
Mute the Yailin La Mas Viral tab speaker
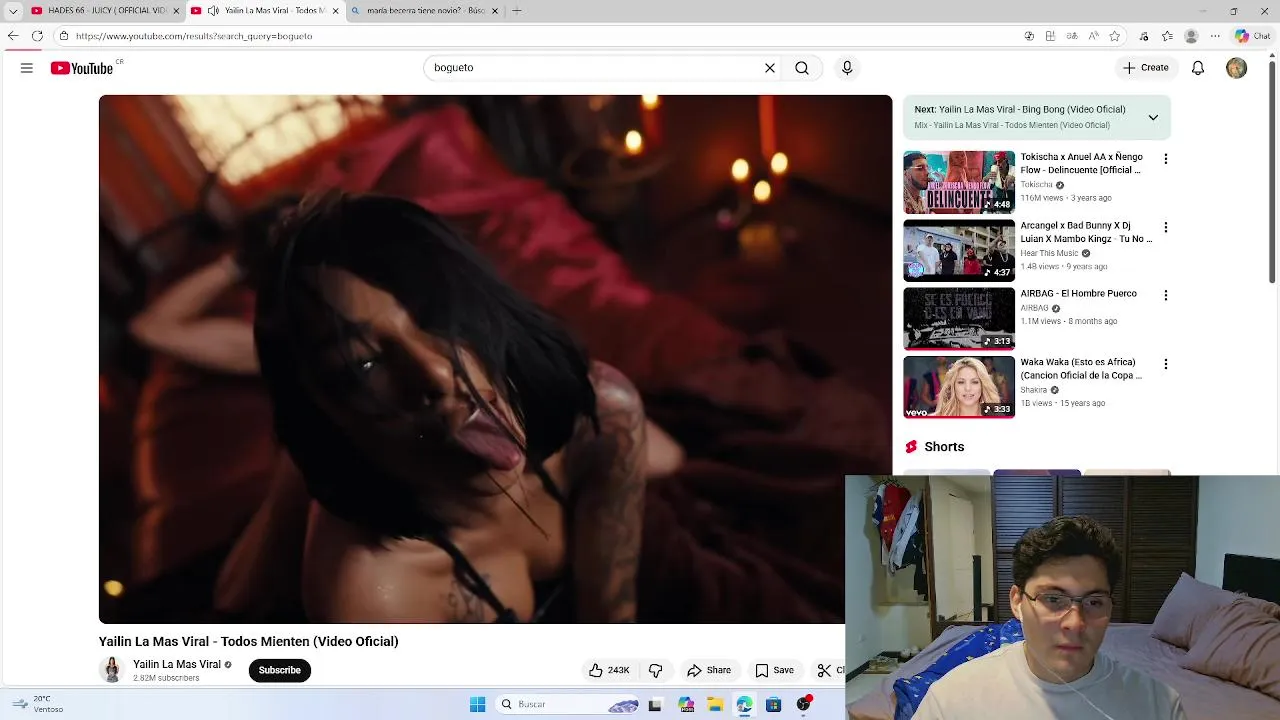pyautogui.click(x=213, y=11)
